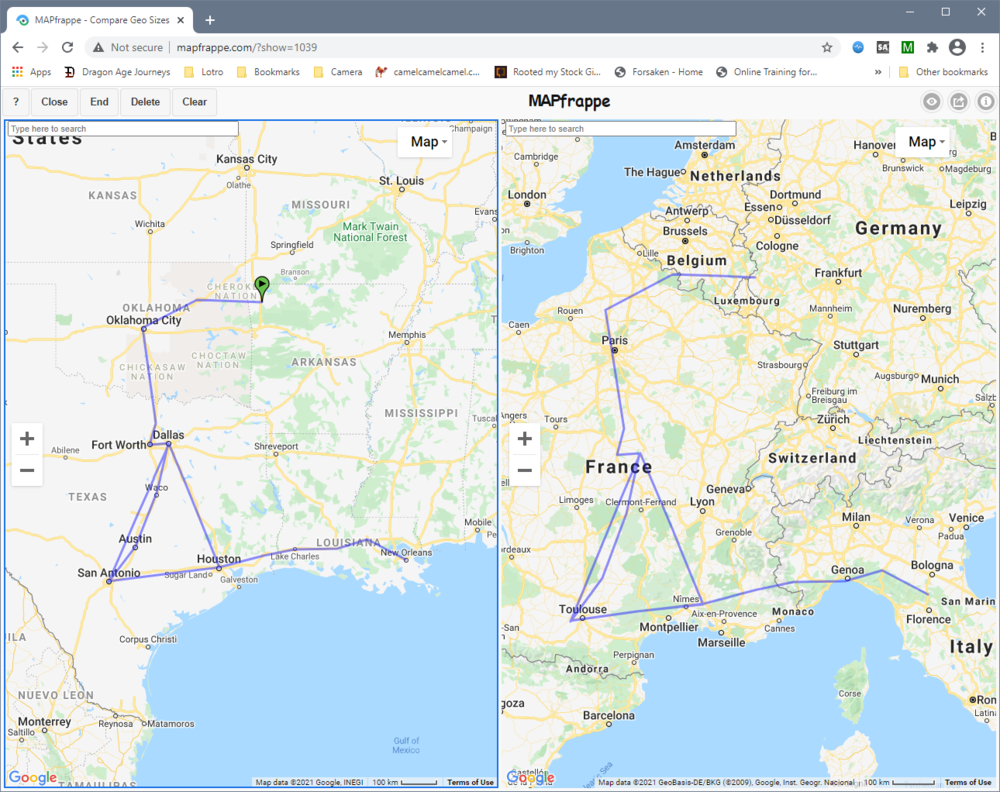This screenshot has height=792, width=1000.
Task: Zoom in on the left map
Action: 27,439
